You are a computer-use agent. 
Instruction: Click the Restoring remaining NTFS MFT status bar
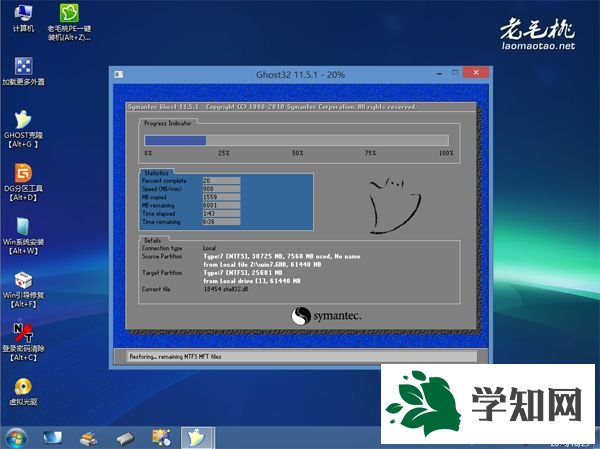(301, 356)
